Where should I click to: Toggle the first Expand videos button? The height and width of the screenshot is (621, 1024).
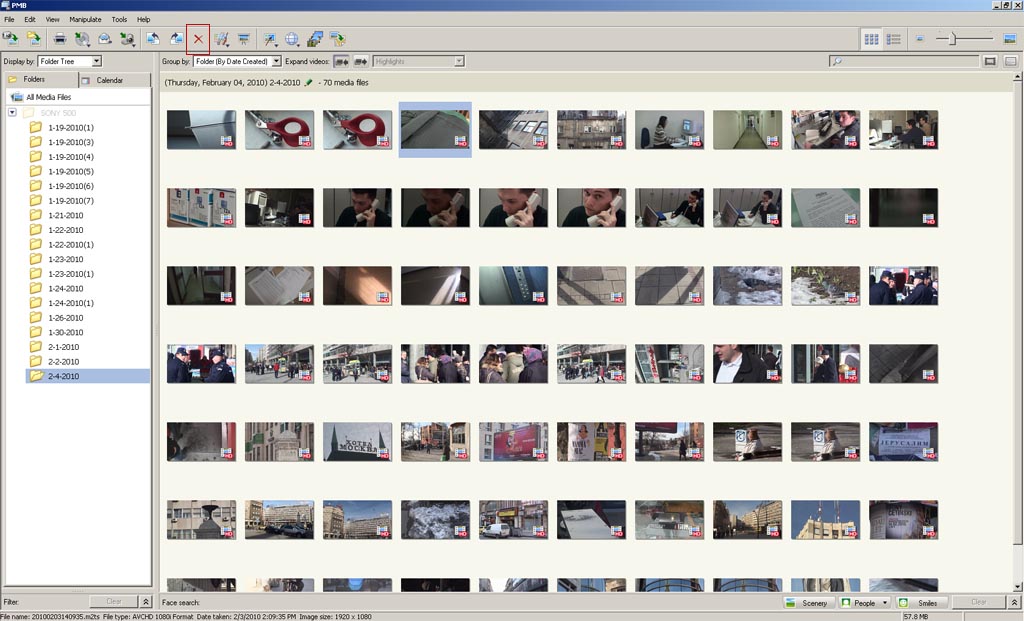[342, 61]
